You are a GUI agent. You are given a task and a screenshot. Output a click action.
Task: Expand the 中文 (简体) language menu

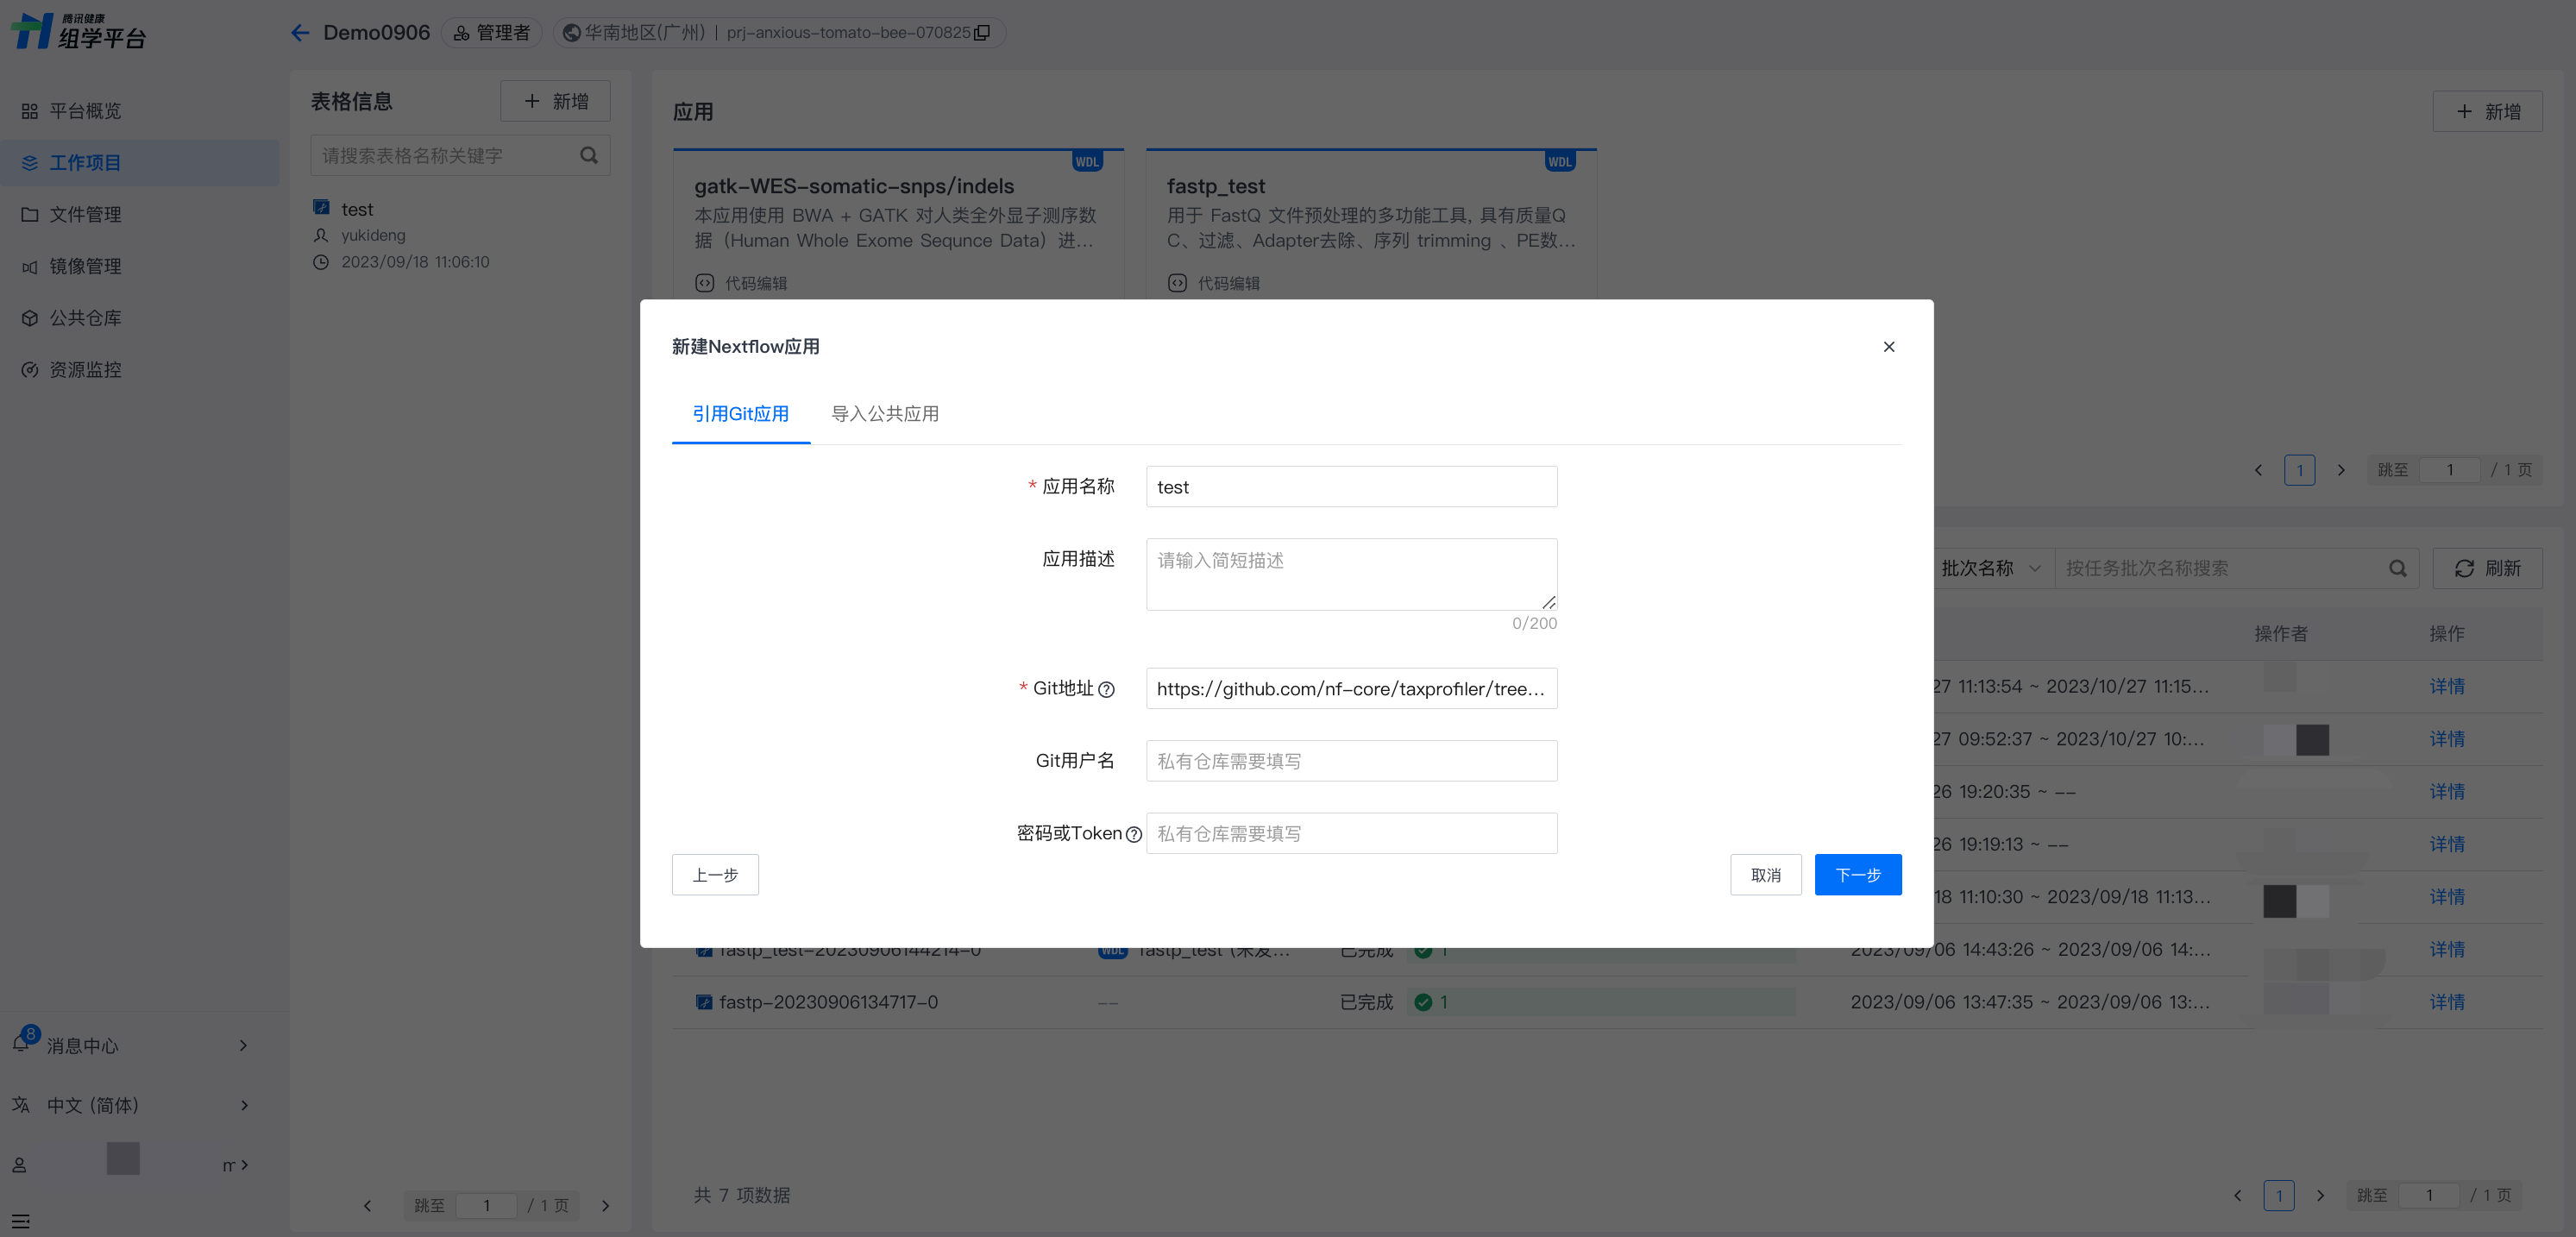(244, 1105)
